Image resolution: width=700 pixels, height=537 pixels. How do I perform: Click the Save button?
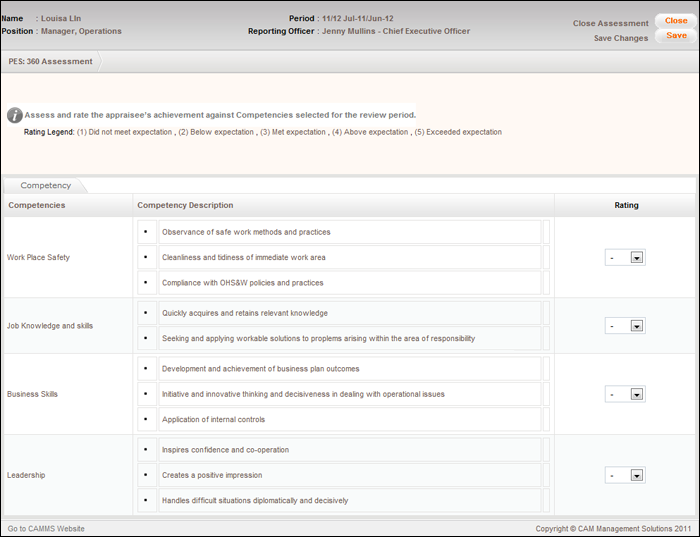pyautogui.click(x=675, y=36)
